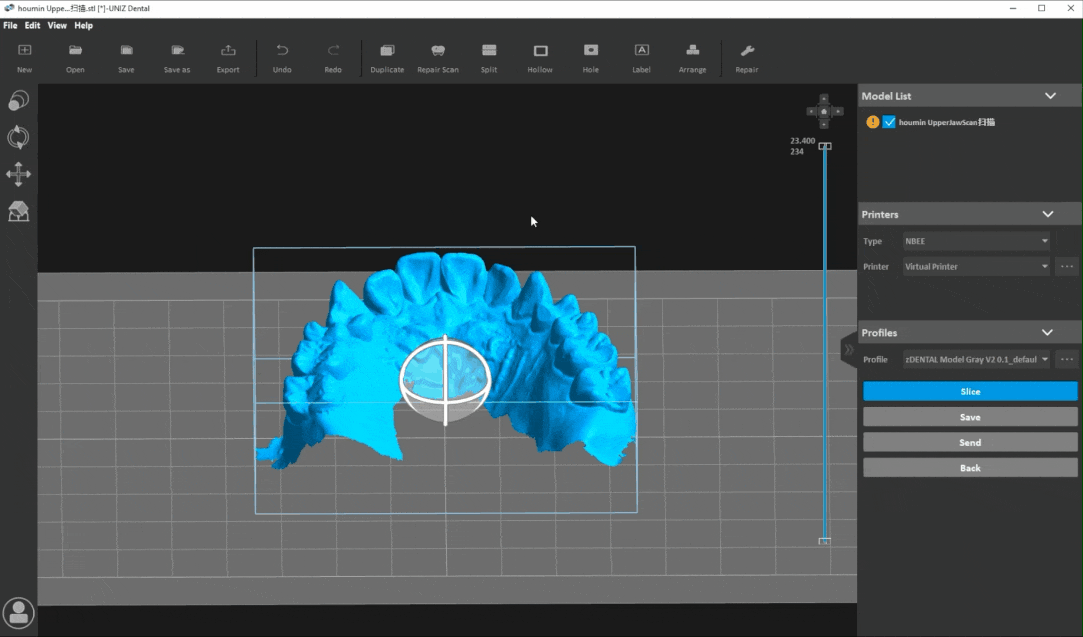Click the home view navigation button
The height and width of the screenshot is (637, 1083).
(x=824, y=112)
